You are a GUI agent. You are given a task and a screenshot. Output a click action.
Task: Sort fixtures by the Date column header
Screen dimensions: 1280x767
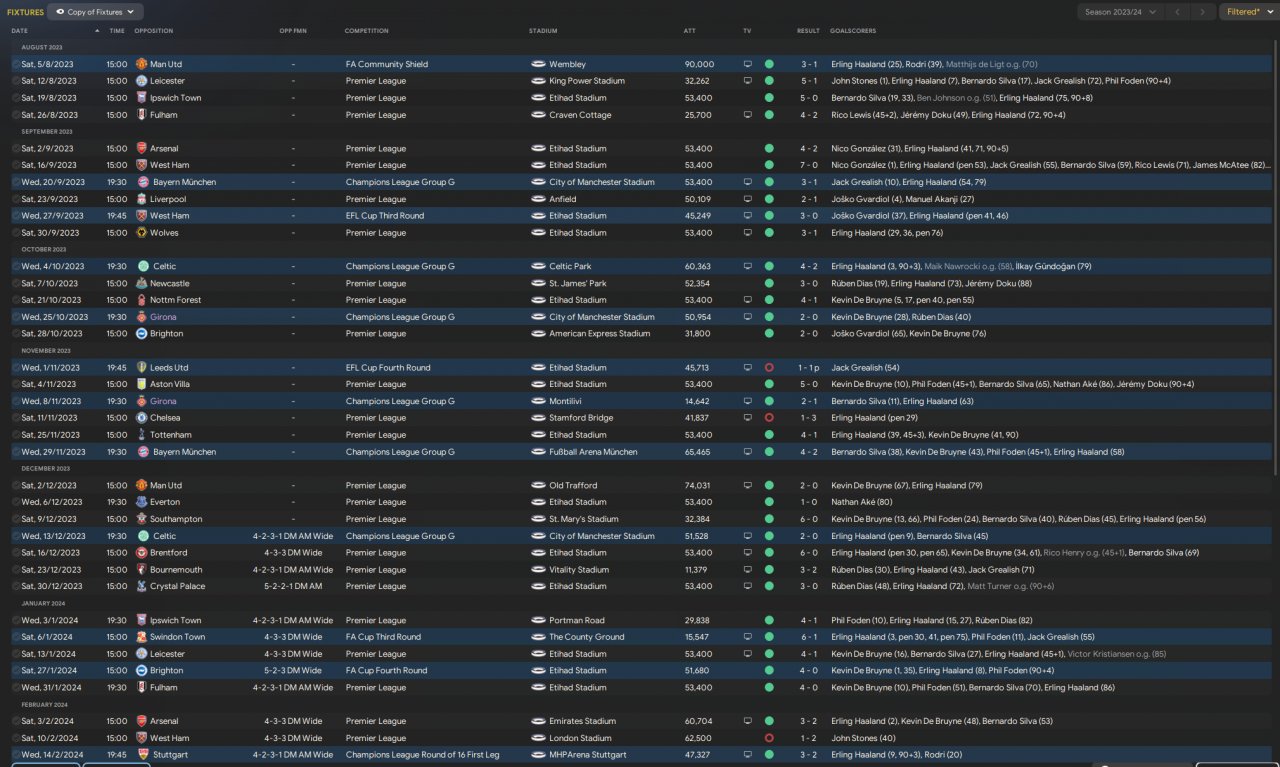[x=20, y=31]
